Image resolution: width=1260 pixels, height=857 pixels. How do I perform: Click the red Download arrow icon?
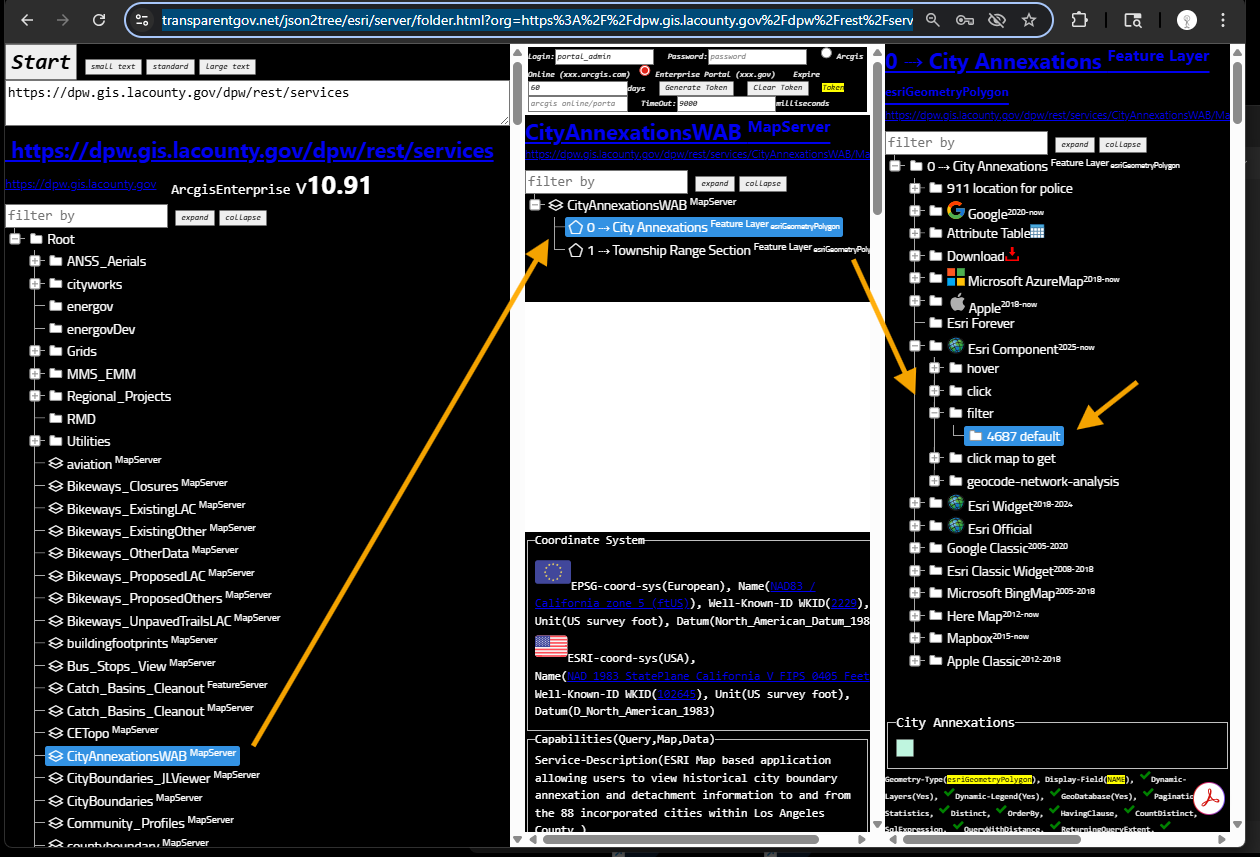1012,255
